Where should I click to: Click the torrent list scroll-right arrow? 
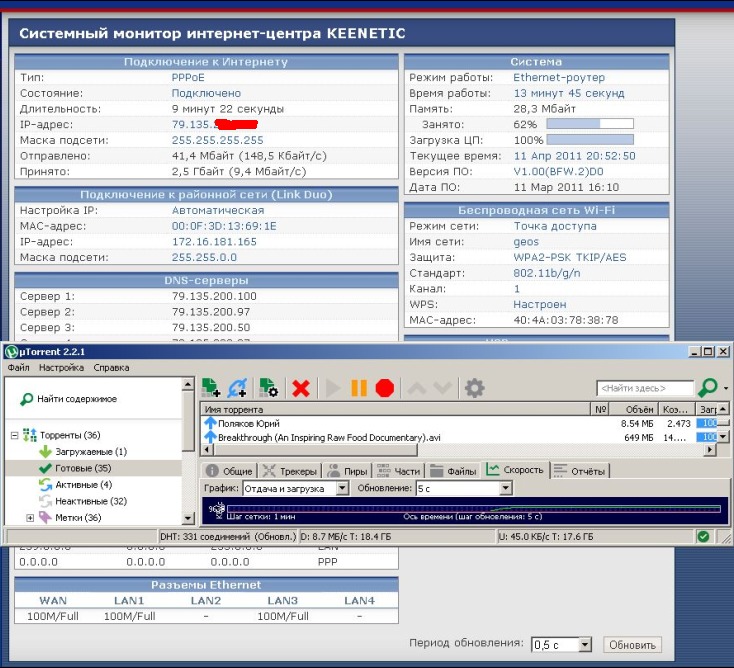coord(710,450)
